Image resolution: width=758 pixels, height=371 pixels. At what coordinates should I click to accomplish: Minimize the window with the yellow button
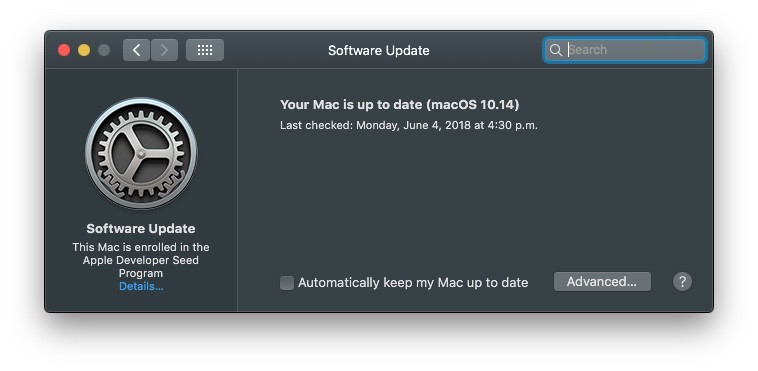(x=84, y=50)
